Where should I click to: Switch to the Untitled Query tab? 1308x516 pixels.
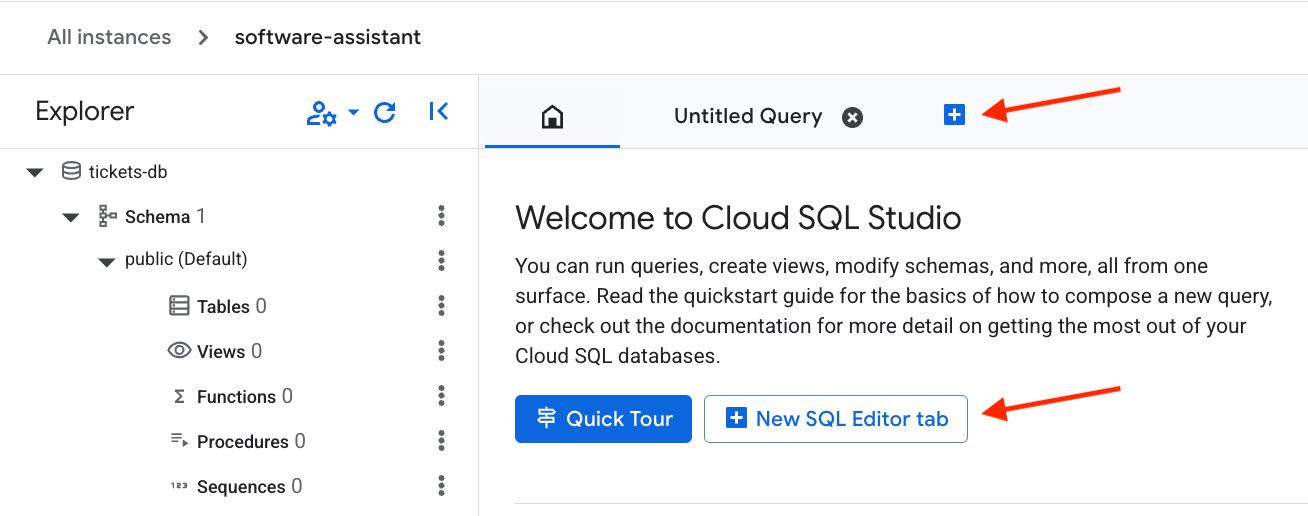click(x=747, y=117)
